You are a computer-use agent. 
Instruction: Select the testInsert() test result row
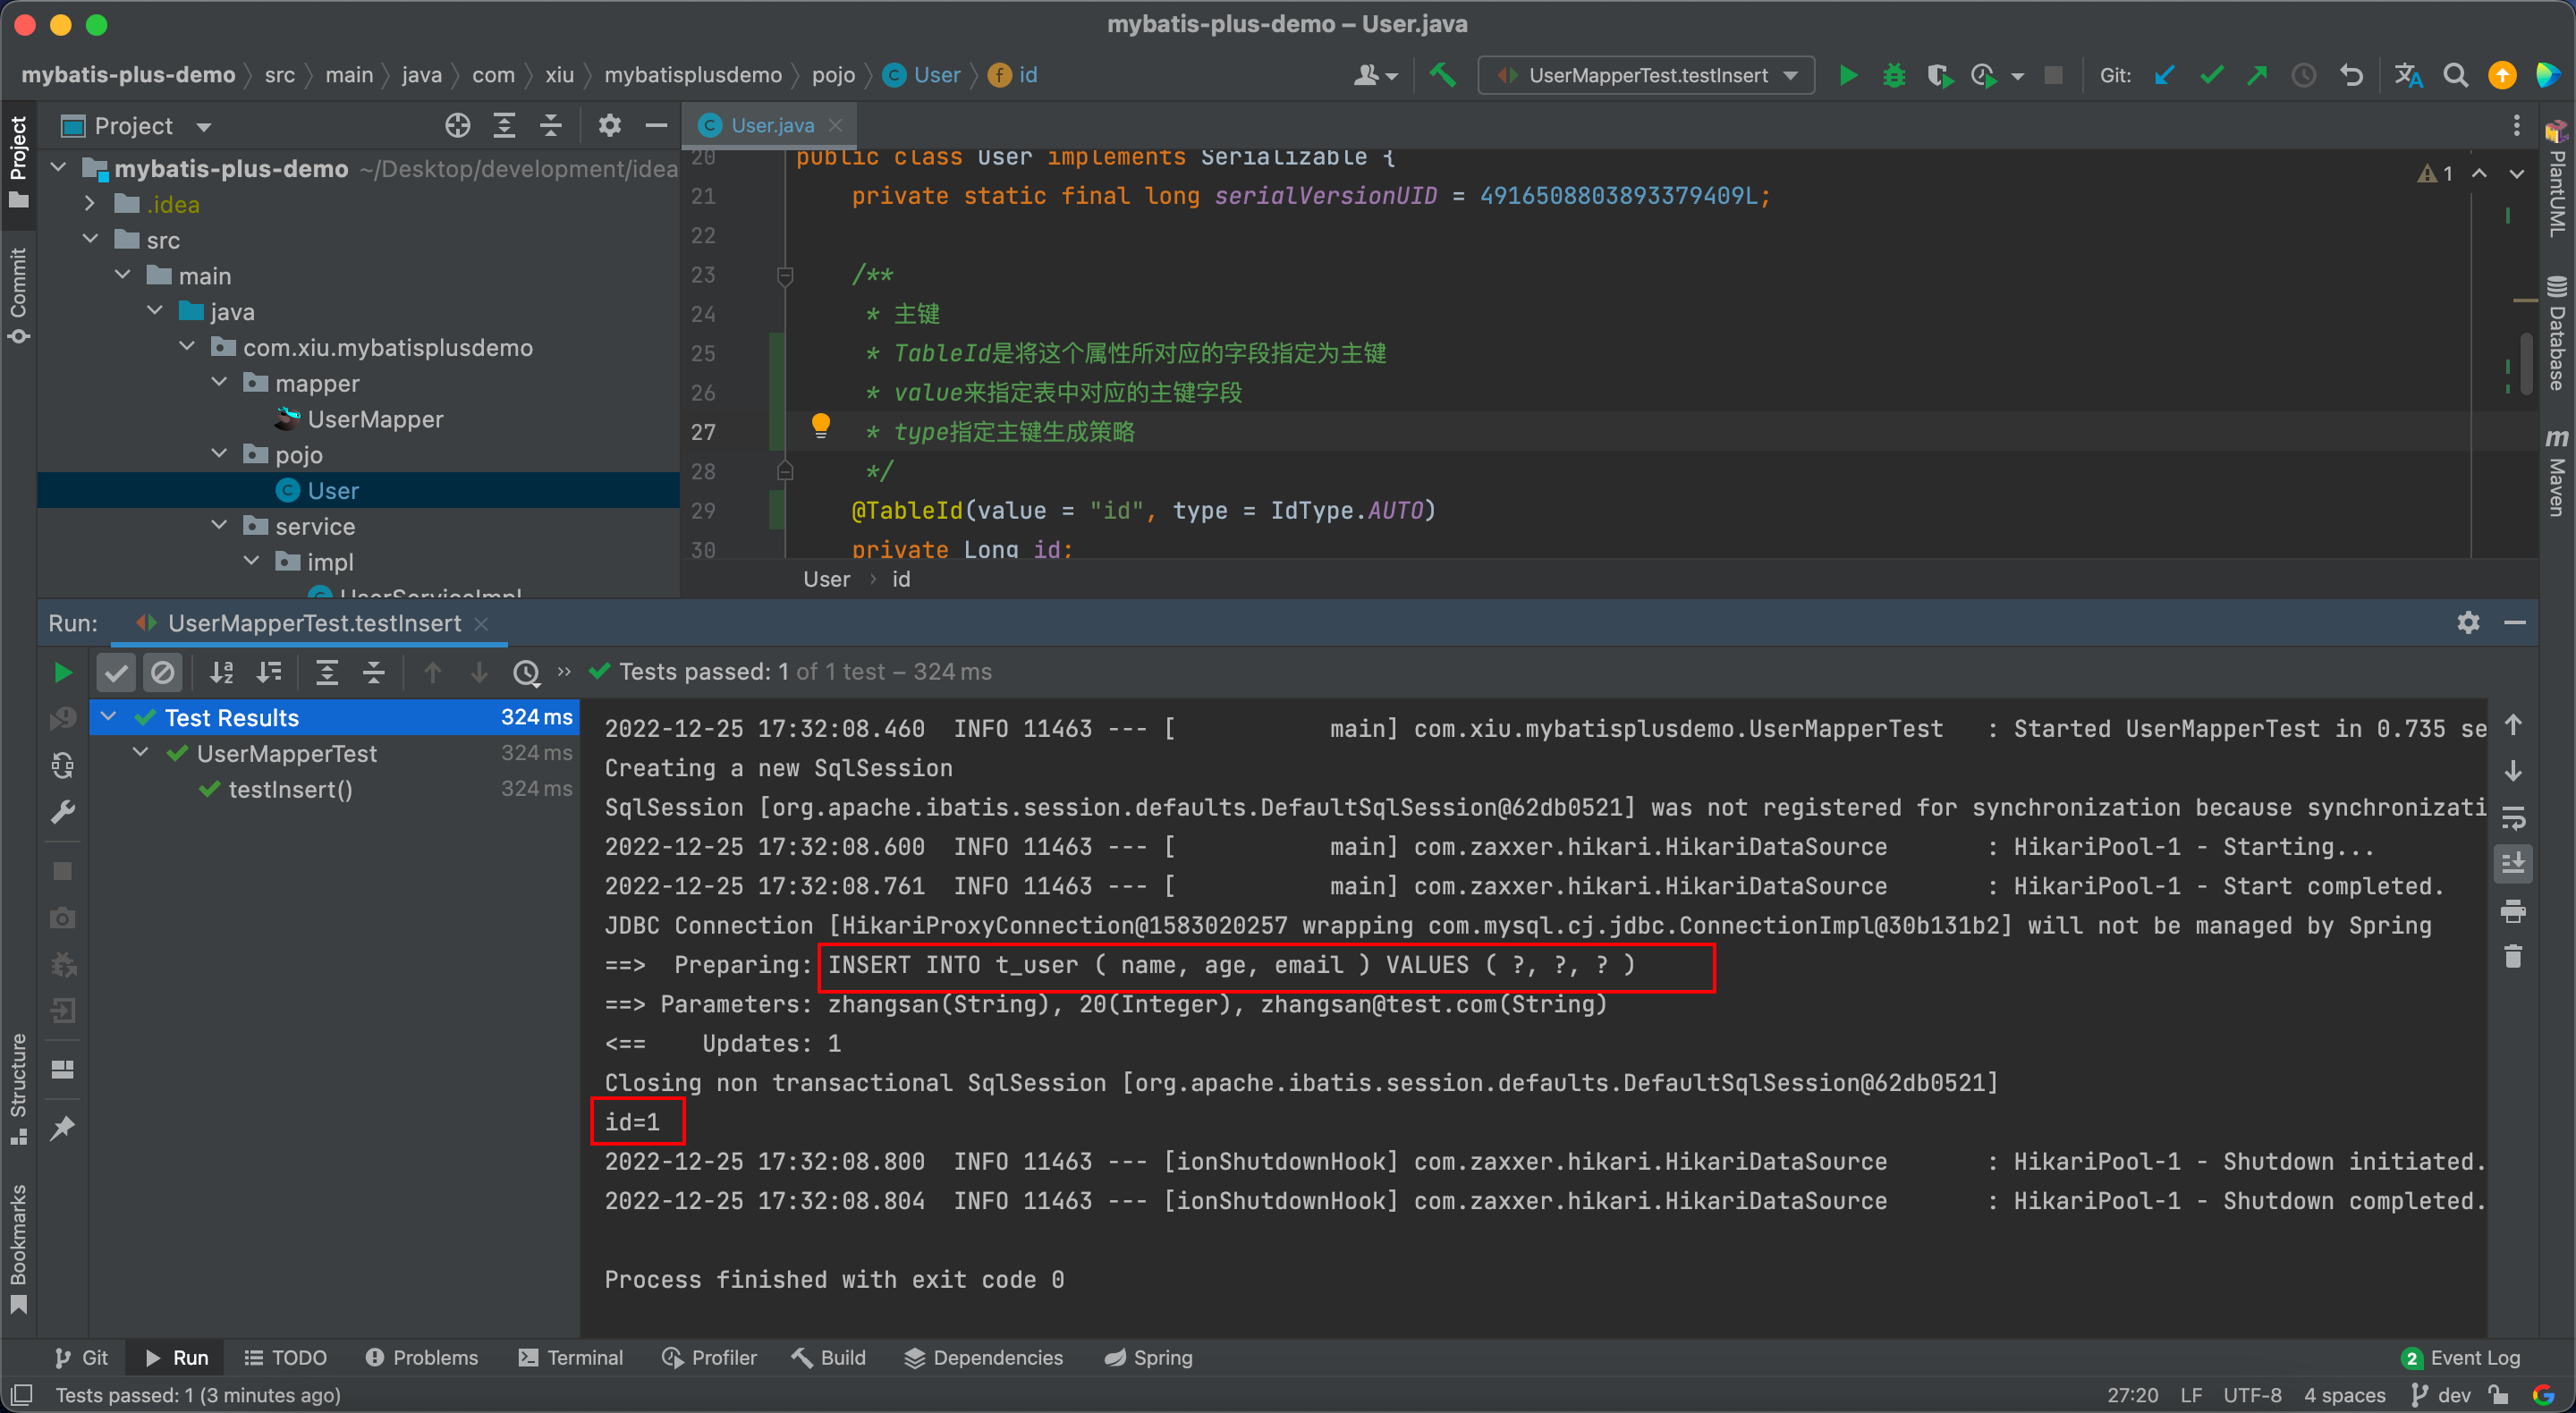coord(334,789)
